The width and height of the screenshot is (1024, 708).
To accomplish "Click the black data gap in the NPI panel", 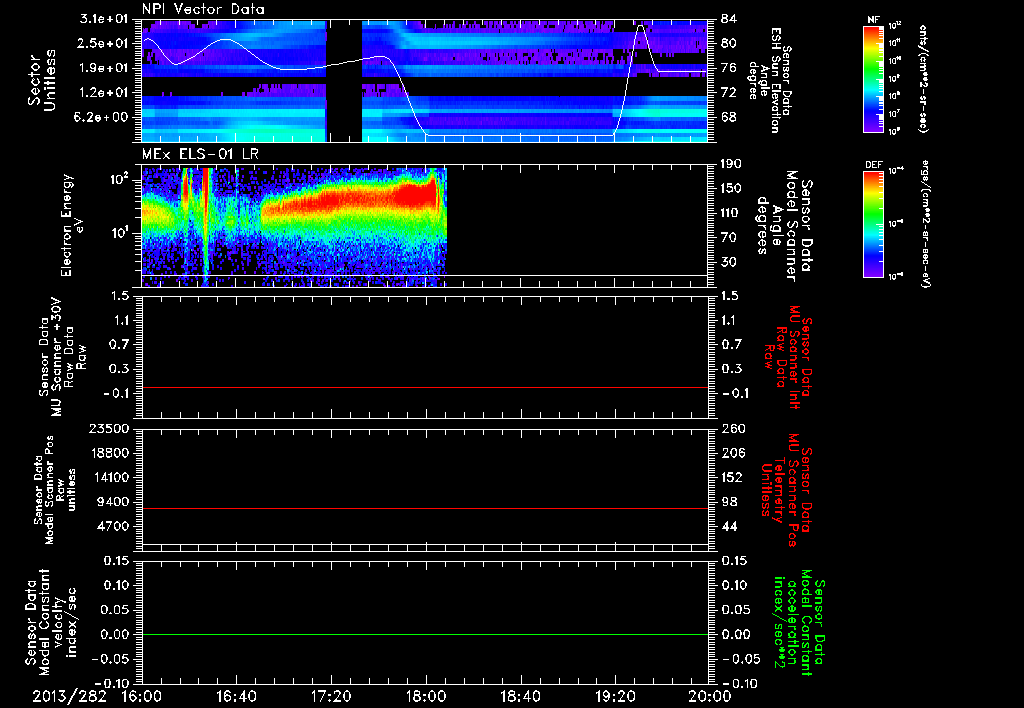I will point(344,80).
